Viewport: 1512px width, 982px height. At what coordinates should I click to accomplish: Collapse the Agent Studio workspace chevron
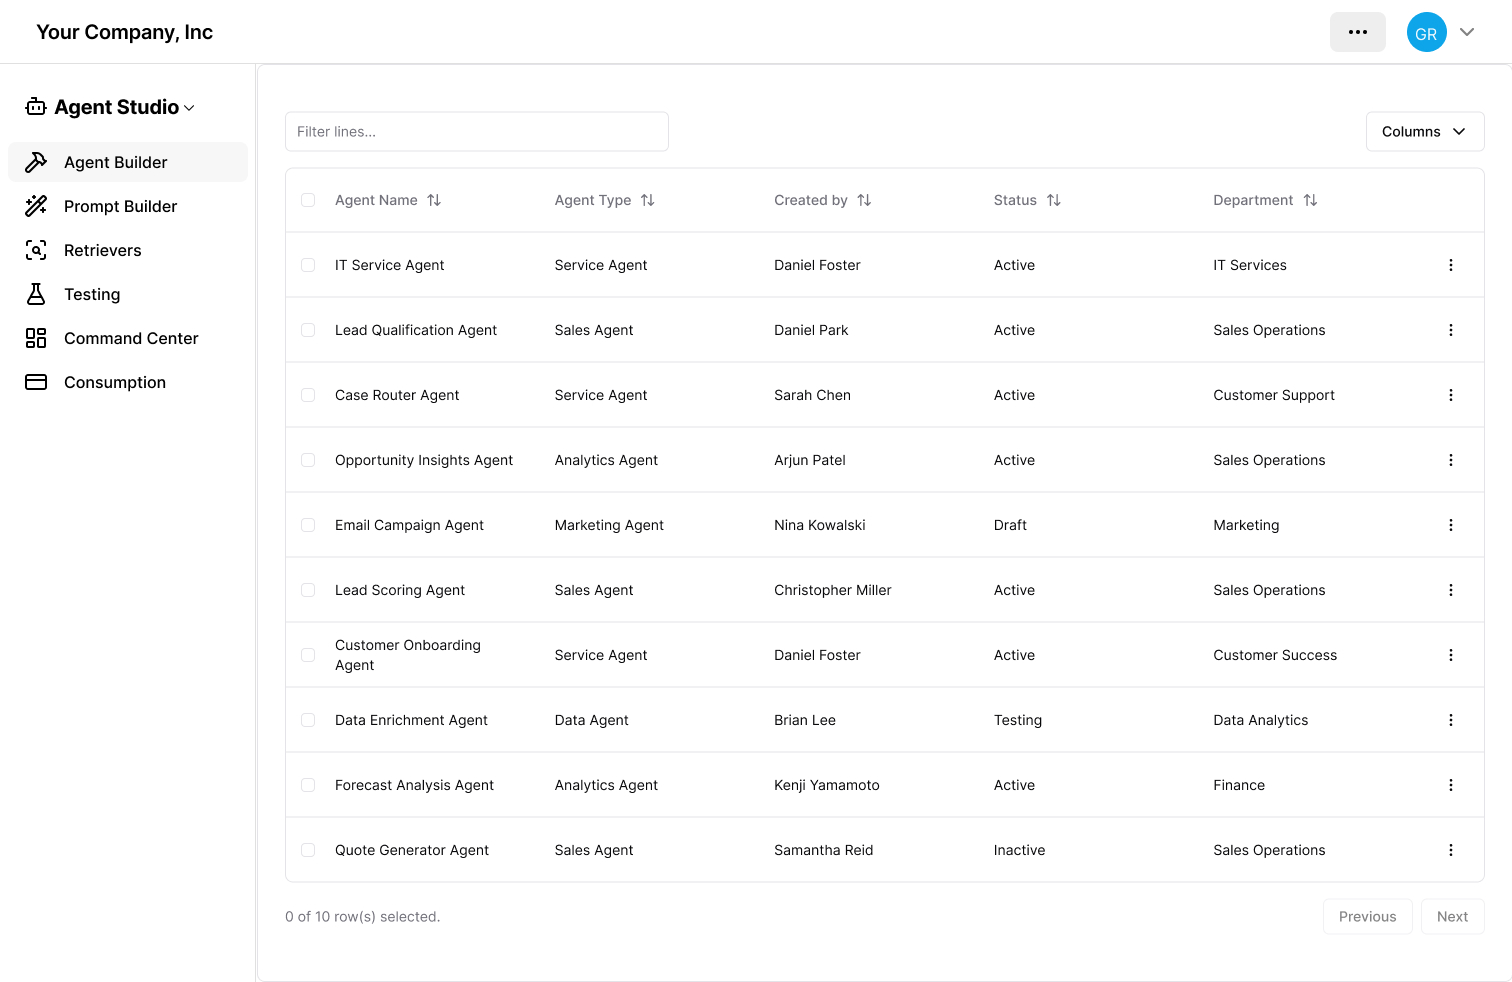(x=188, y=107)
